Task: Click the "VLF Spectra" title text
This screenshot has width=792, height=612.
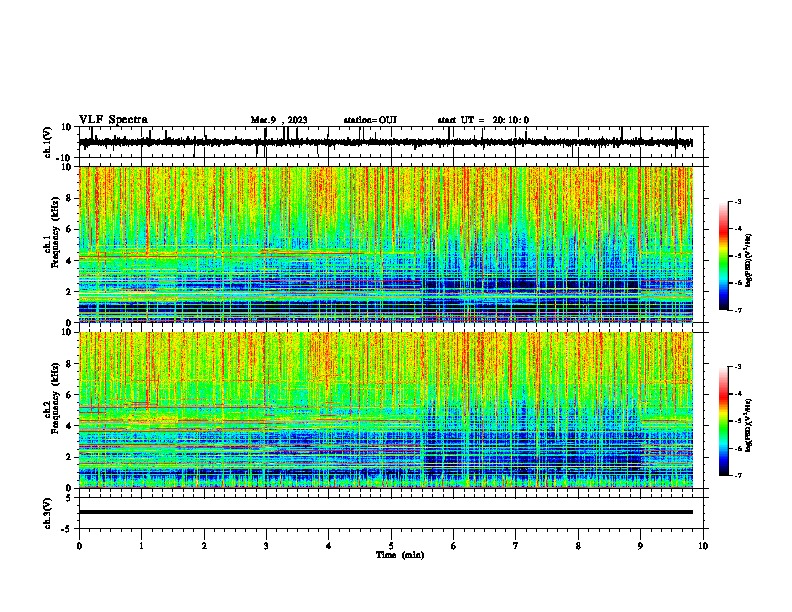Action: pyautogui.click(x=113, y=120)
